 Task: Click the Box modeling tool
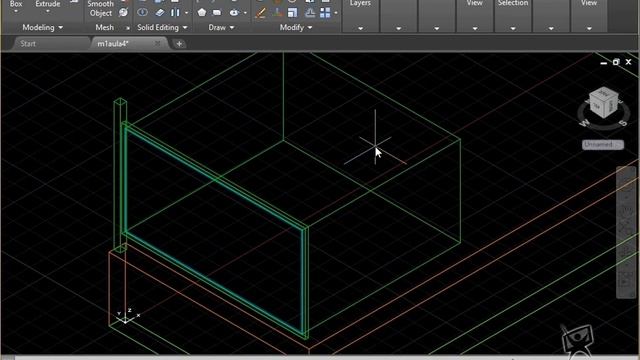16,4
